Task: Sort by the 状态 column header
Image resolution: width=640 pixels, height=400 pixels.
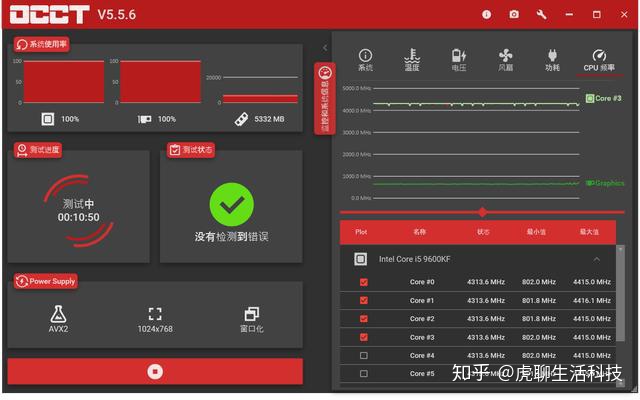Action: click(x=483, y=232)
